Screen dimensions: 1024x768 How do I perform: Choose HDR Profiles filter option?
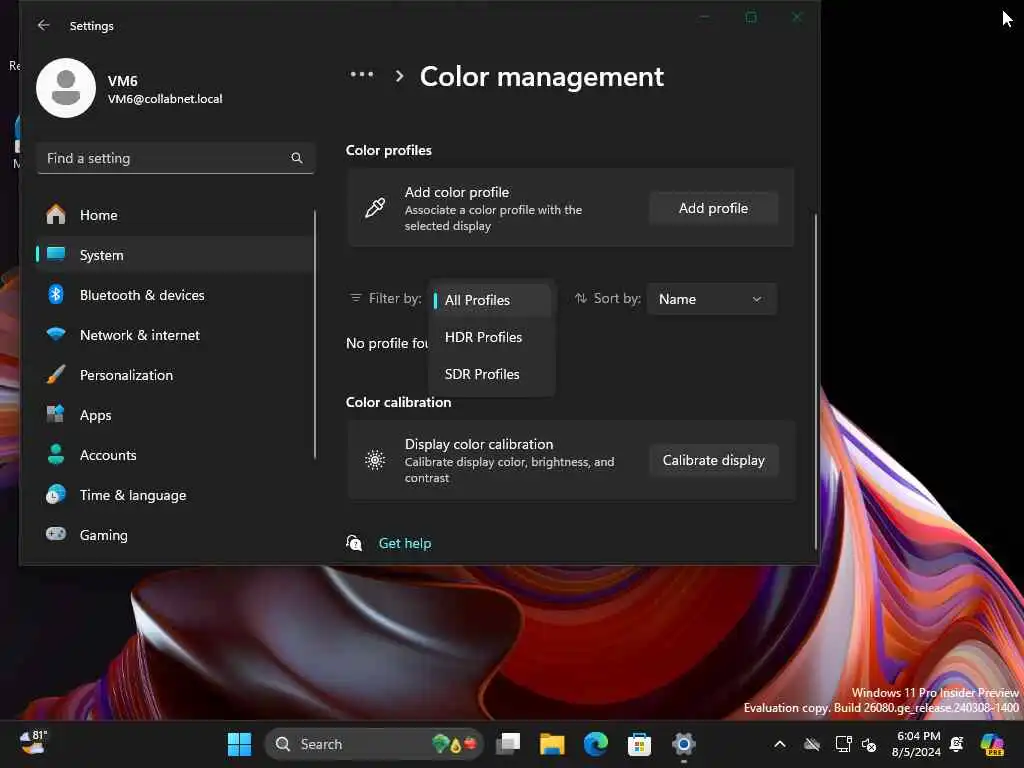tap(491, 337)
